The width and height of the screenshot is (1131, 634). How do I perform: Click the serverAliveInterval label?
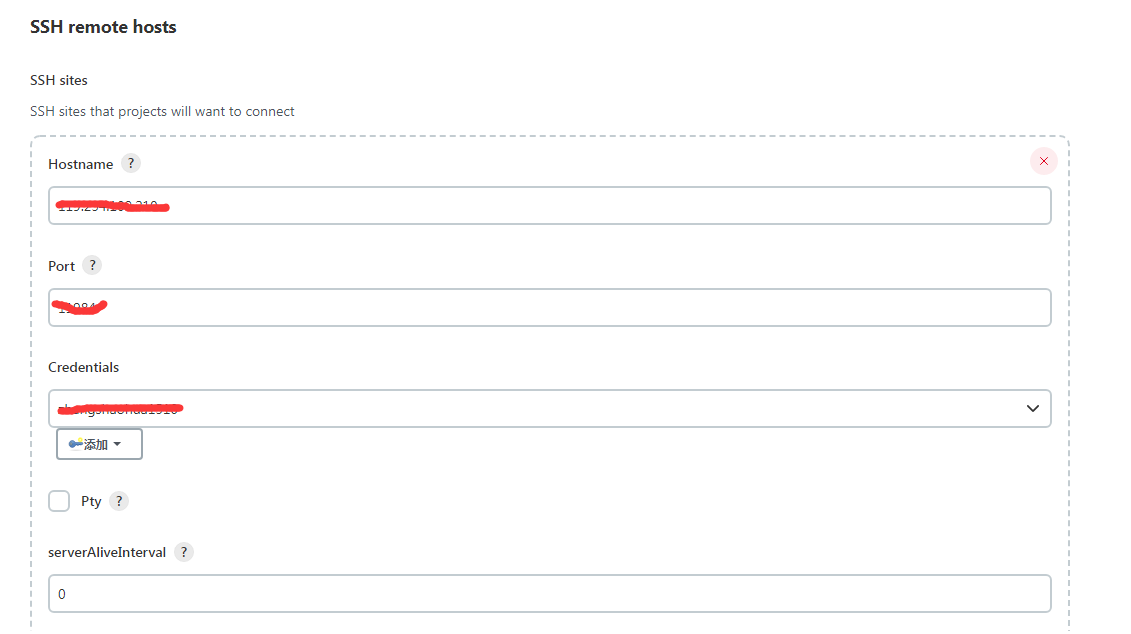pyautogui.click(x=107, y=552)
